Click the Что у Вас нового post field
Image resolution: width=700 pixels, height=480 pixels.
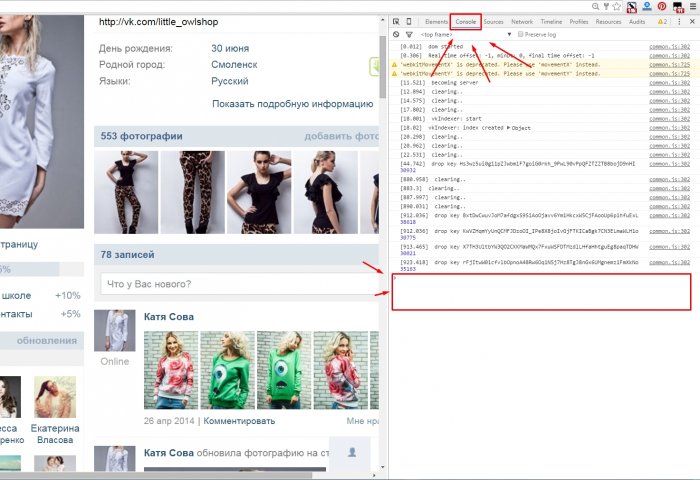point(238,285)
